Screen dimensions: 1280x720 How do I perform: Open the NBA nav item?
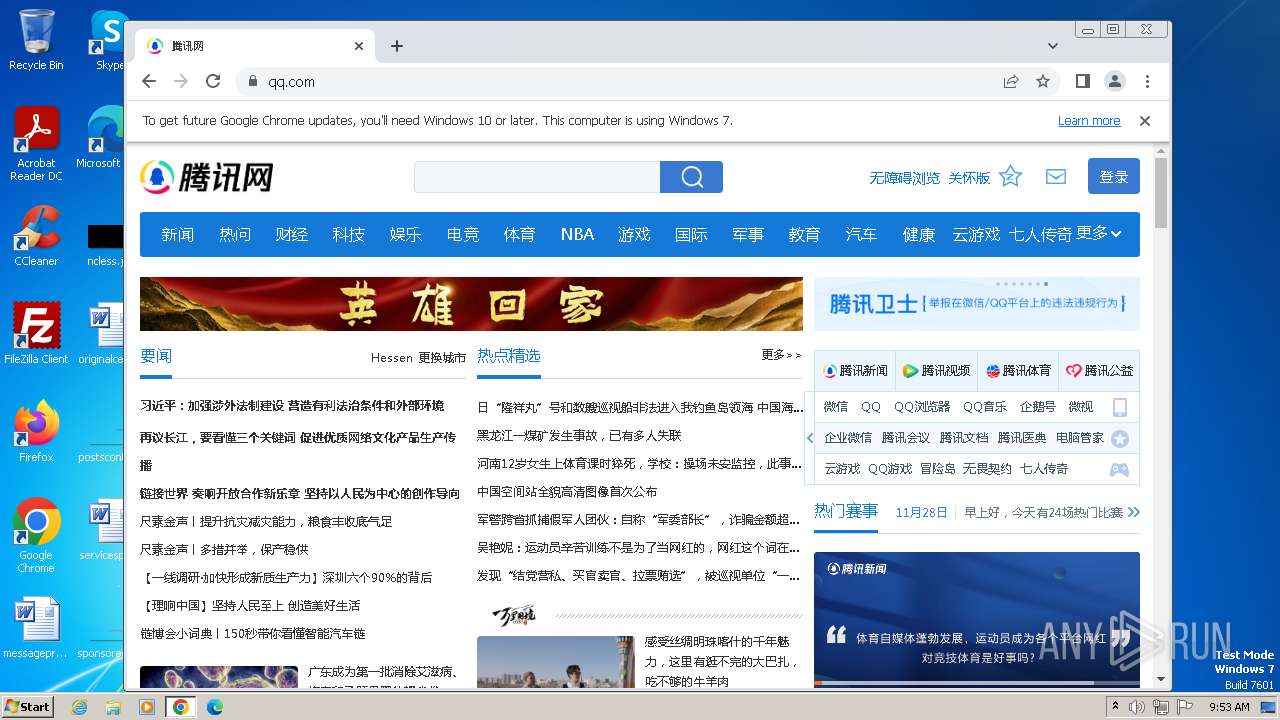coord(577,234)
